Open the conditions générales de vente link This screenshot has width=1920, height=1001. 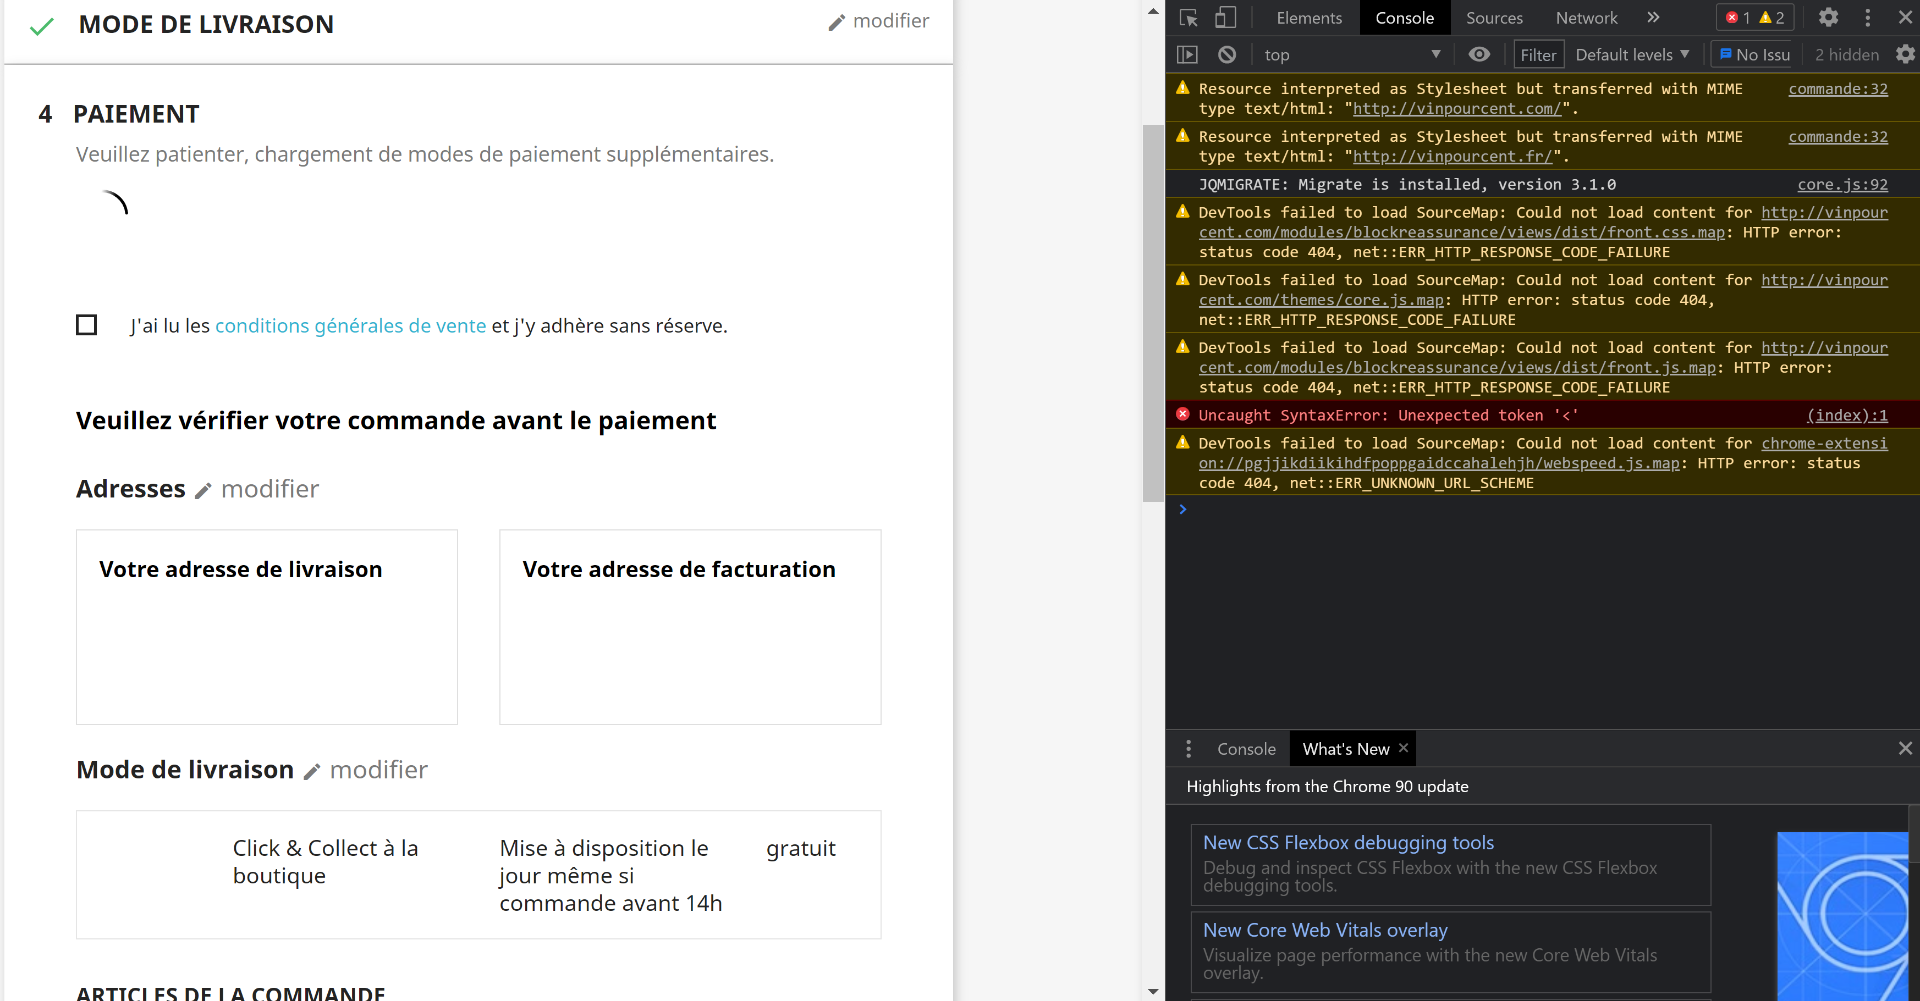(x=350, y=326)
